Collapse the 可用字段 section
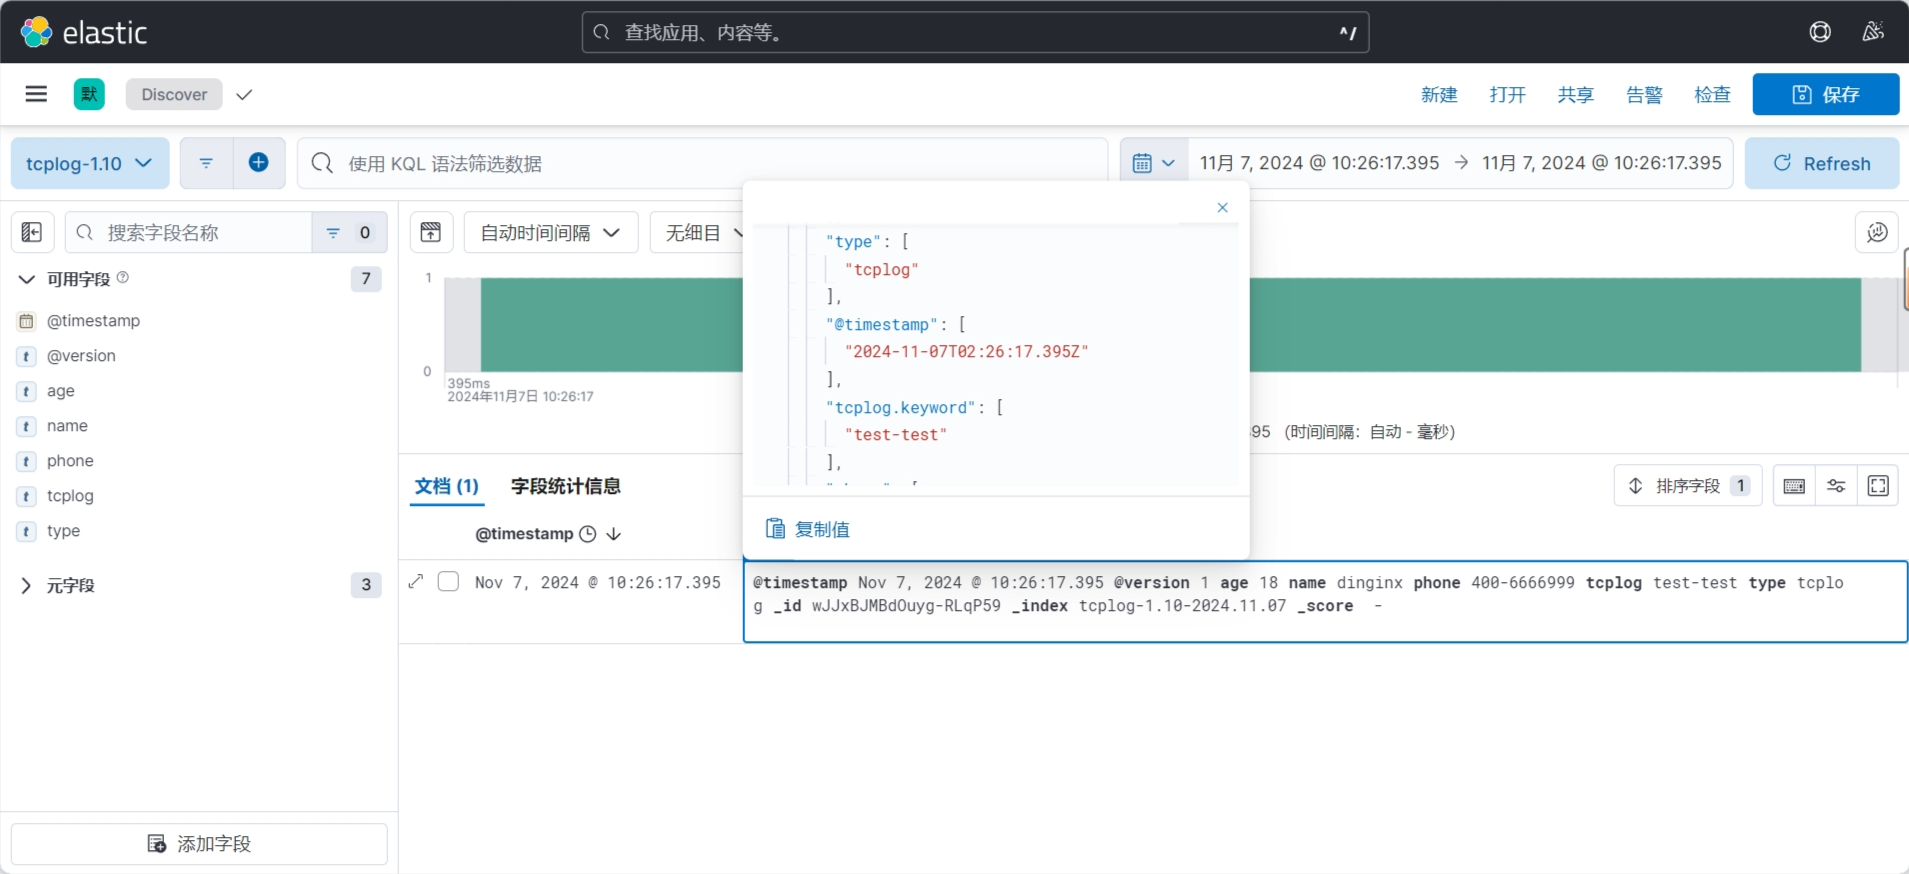The image size is (1909, 874). [x=26, y=279]
